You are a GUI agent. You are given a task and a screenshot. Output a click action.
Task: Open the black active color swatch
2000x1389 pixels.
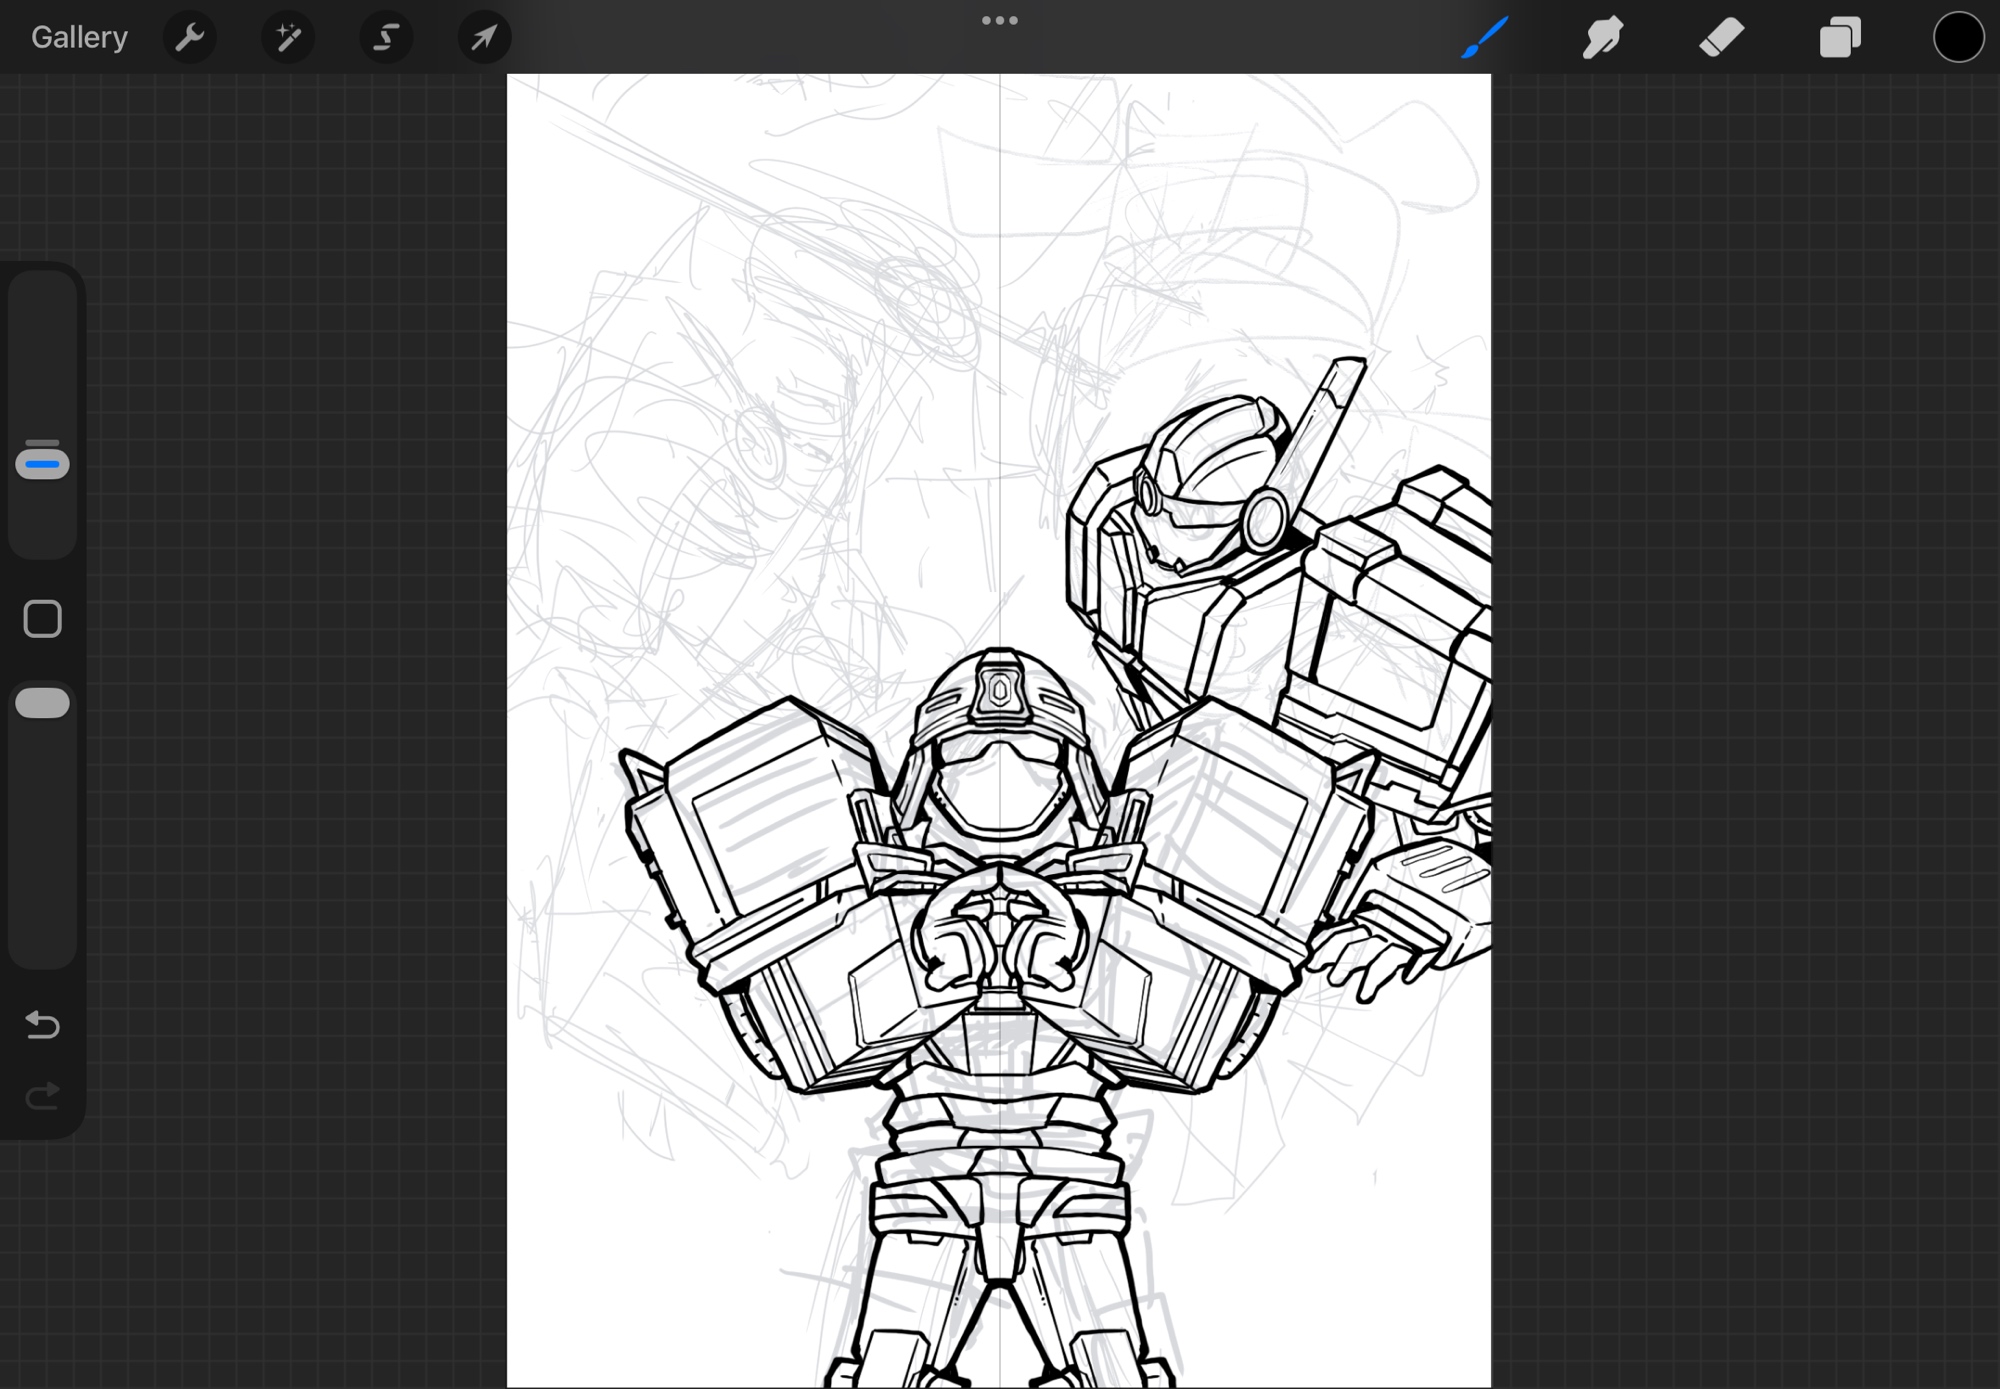coord(1957,38)
